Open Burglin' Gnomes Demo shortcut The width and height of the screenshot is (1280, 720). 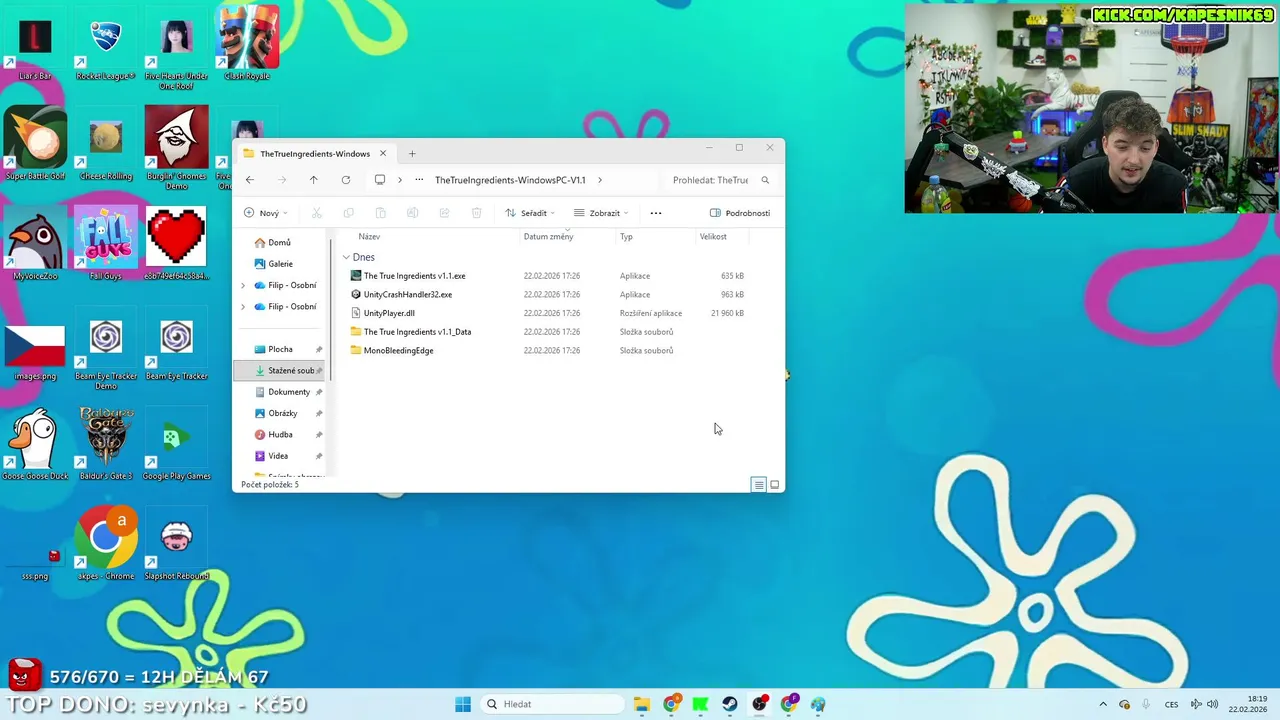(x=176, y=150)
